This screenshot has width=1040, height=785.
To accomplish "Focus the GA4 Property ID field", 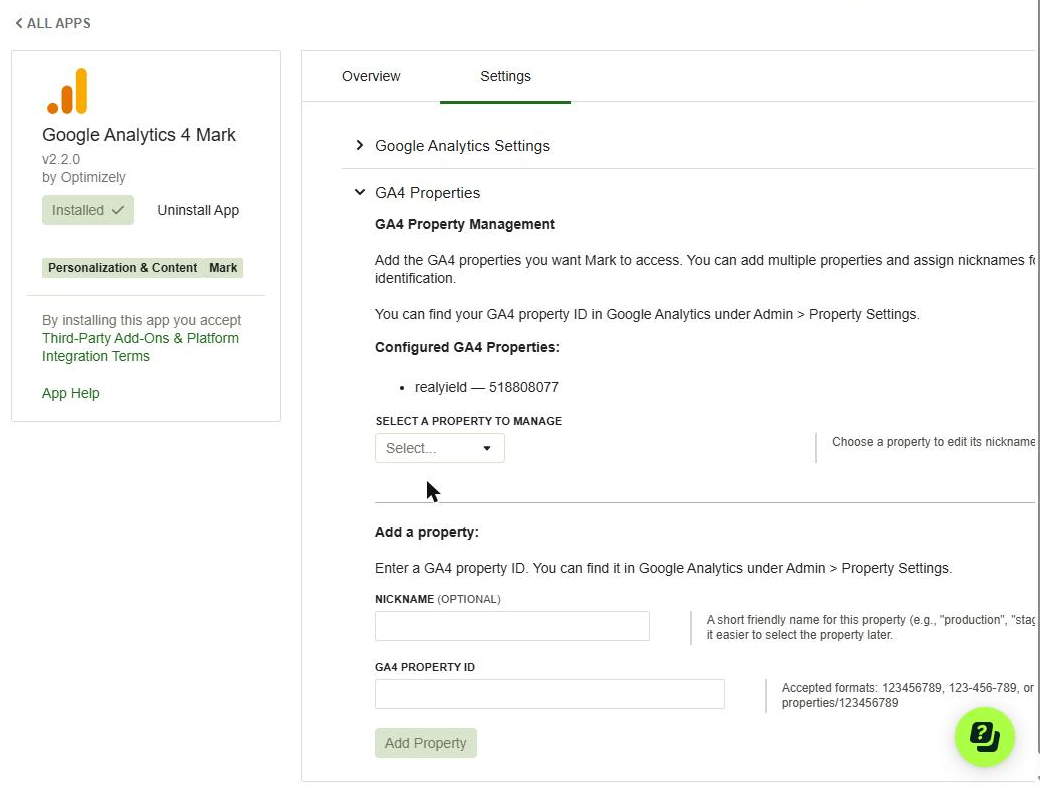I will click(x=550, y=694).
